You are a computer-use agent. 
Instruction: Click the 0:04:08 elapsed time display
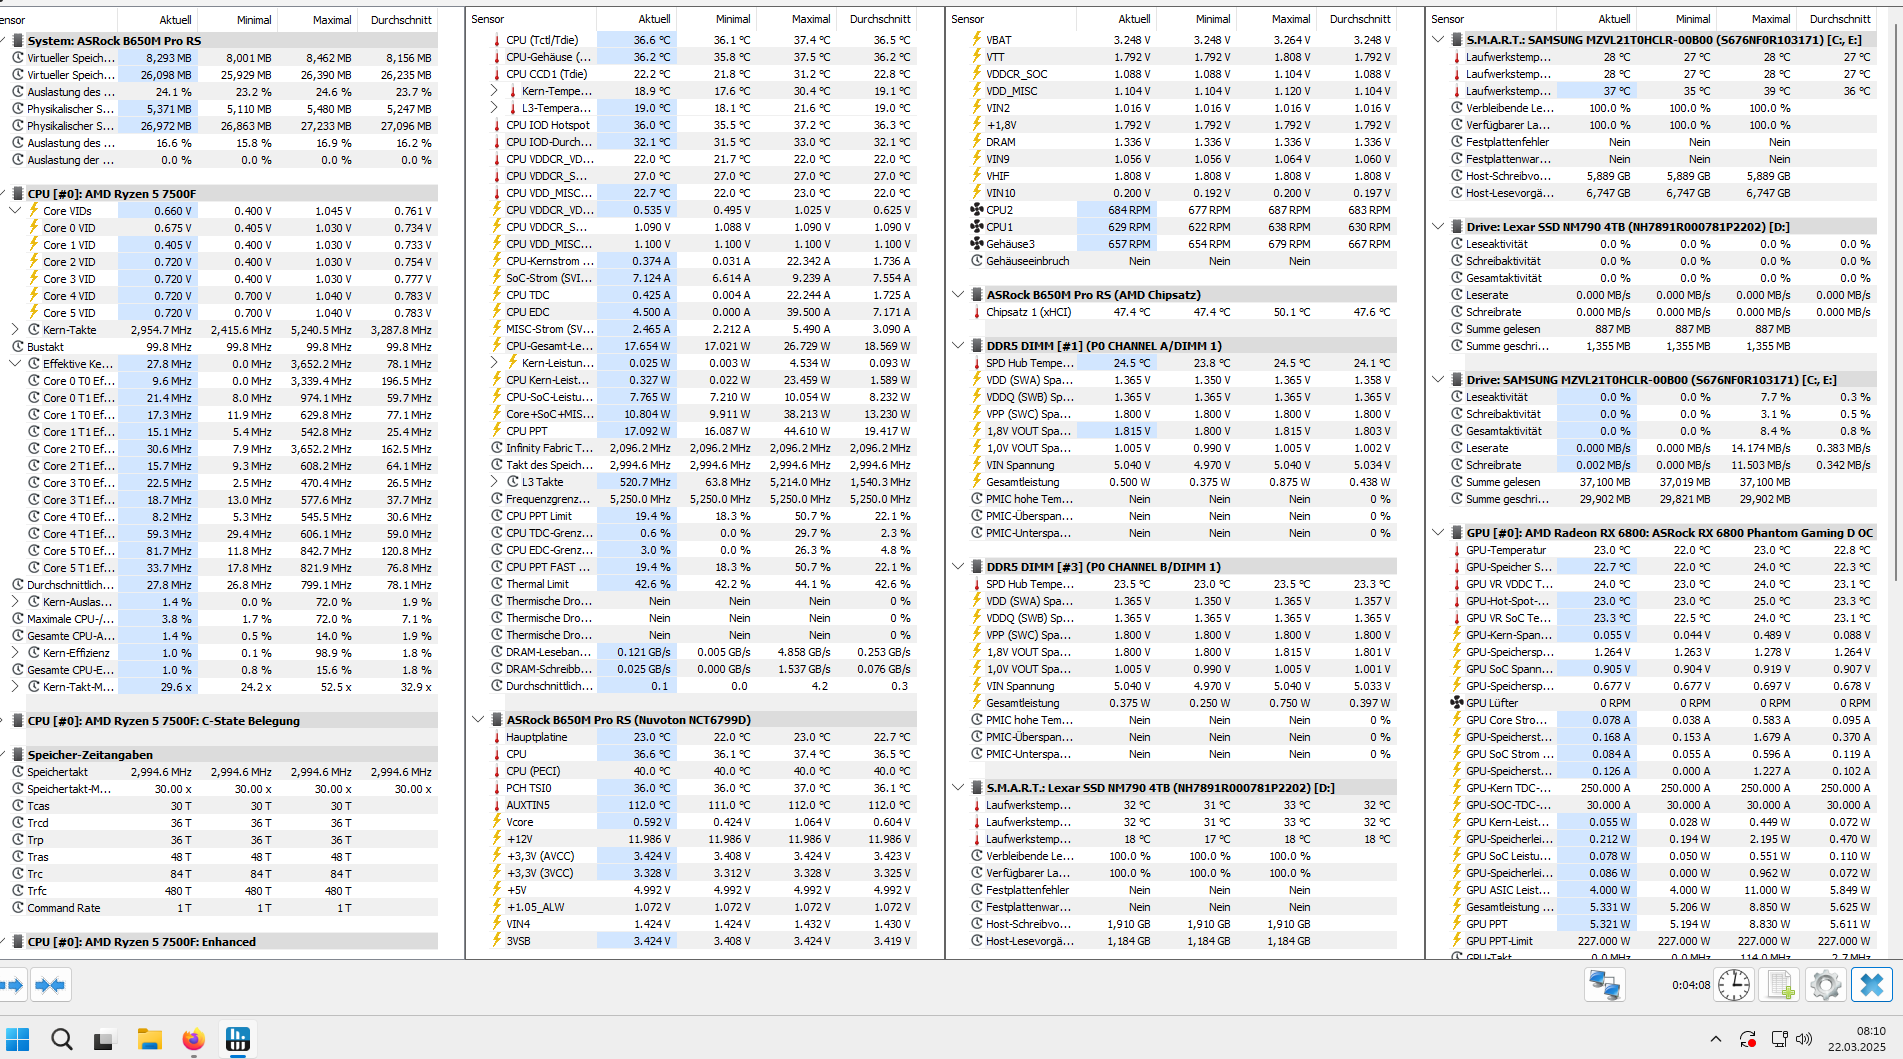(x=1691, y=985)
